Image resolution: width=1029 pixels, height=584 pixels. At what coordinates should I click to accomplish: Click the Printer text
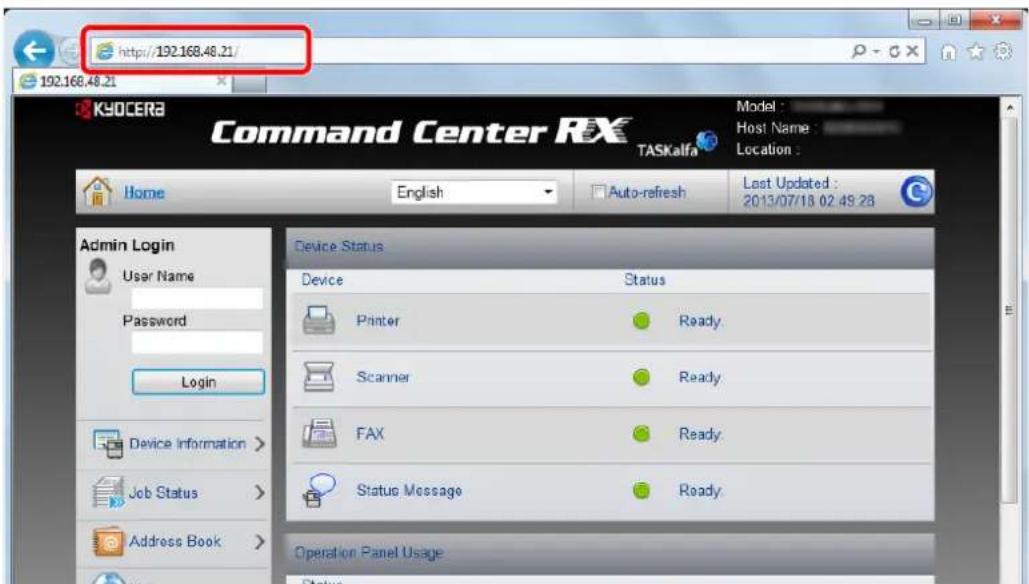(377, 321)
